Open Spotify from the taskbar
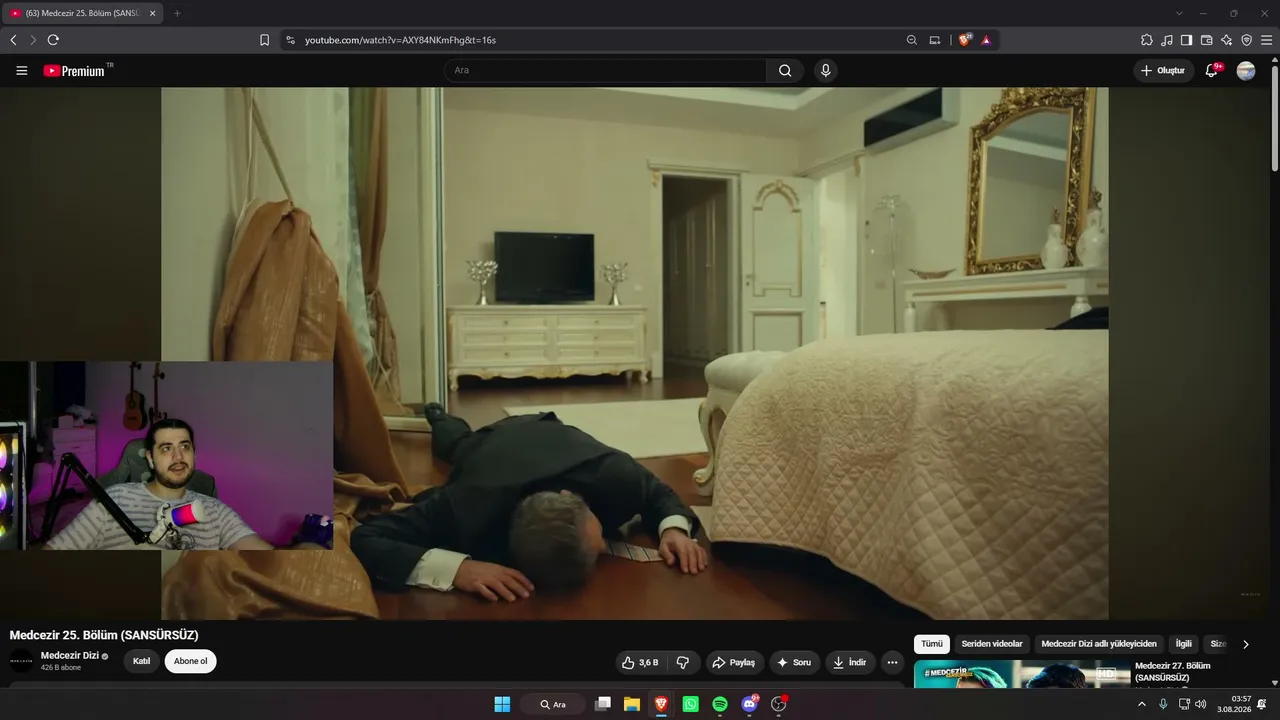 720,704
